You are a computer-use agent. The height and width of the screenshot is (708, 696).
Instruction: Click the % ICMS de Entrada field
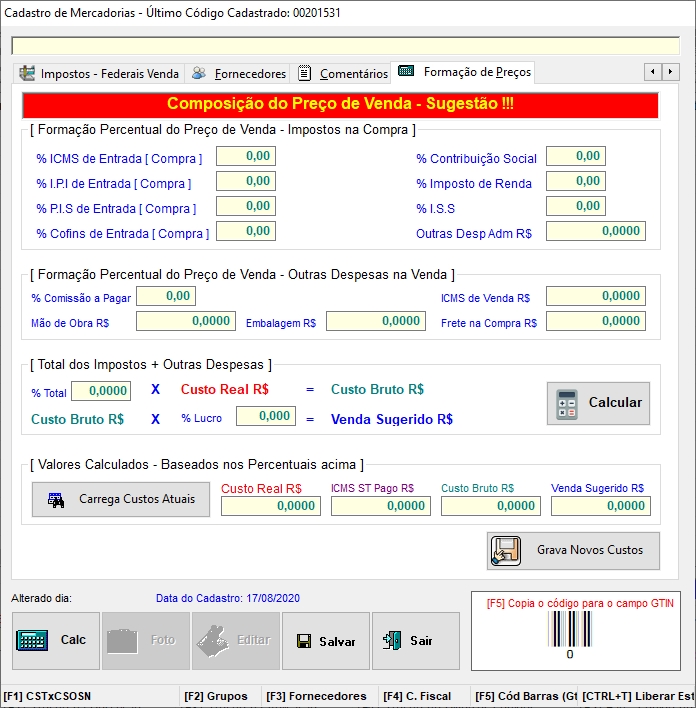click(x=246, y=156)
